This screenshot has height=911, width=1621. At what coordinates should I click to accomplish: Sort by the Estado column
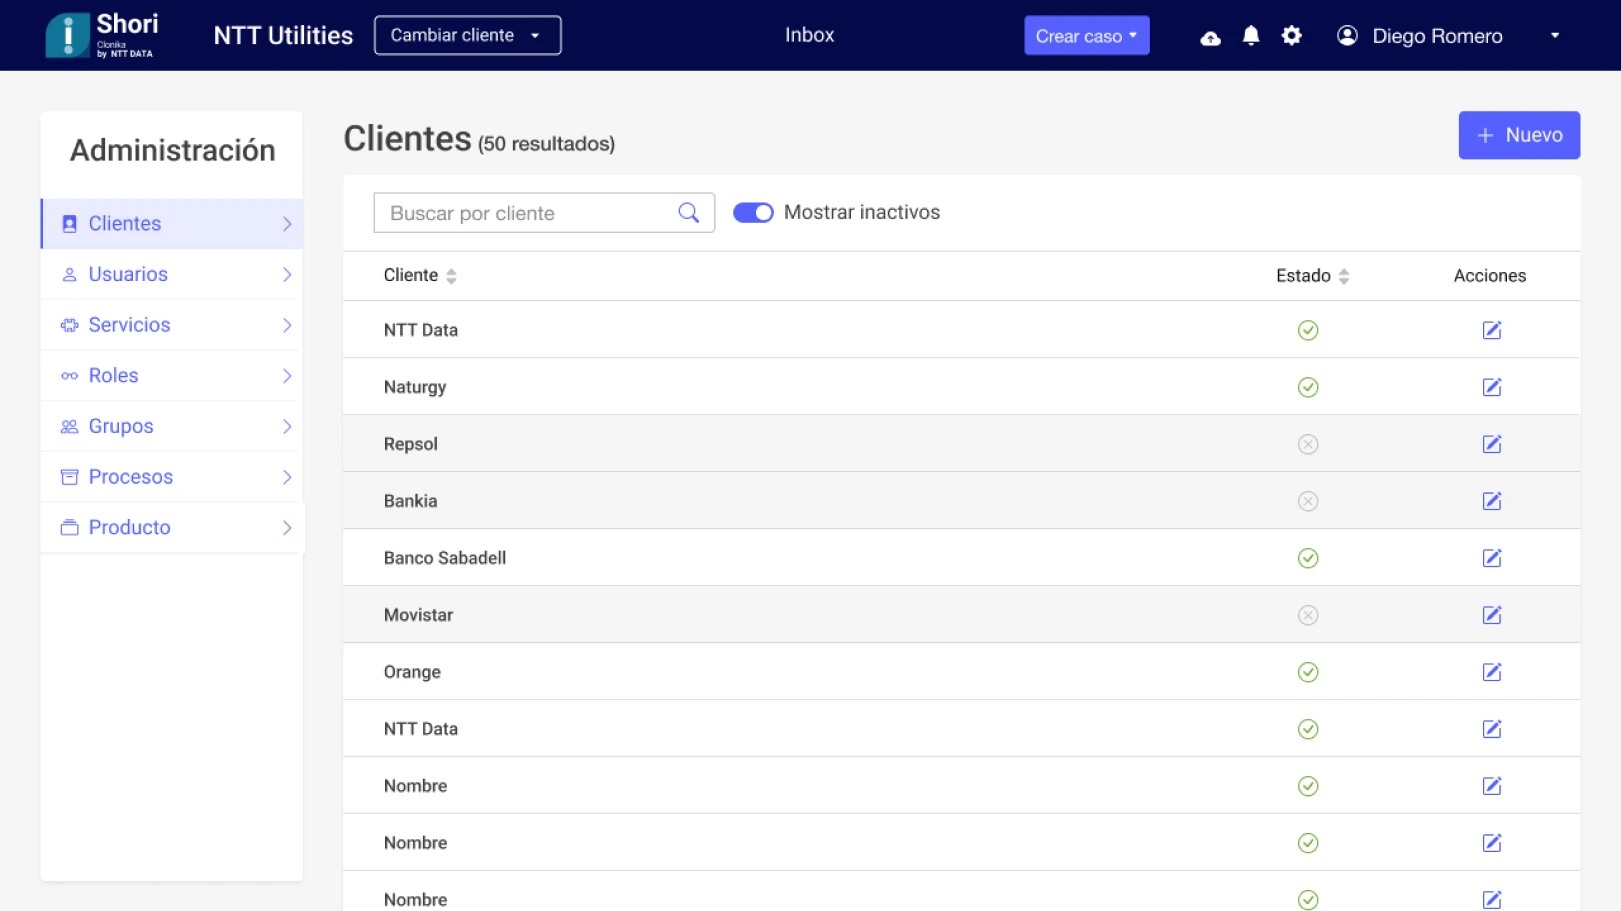point(1343,276)
